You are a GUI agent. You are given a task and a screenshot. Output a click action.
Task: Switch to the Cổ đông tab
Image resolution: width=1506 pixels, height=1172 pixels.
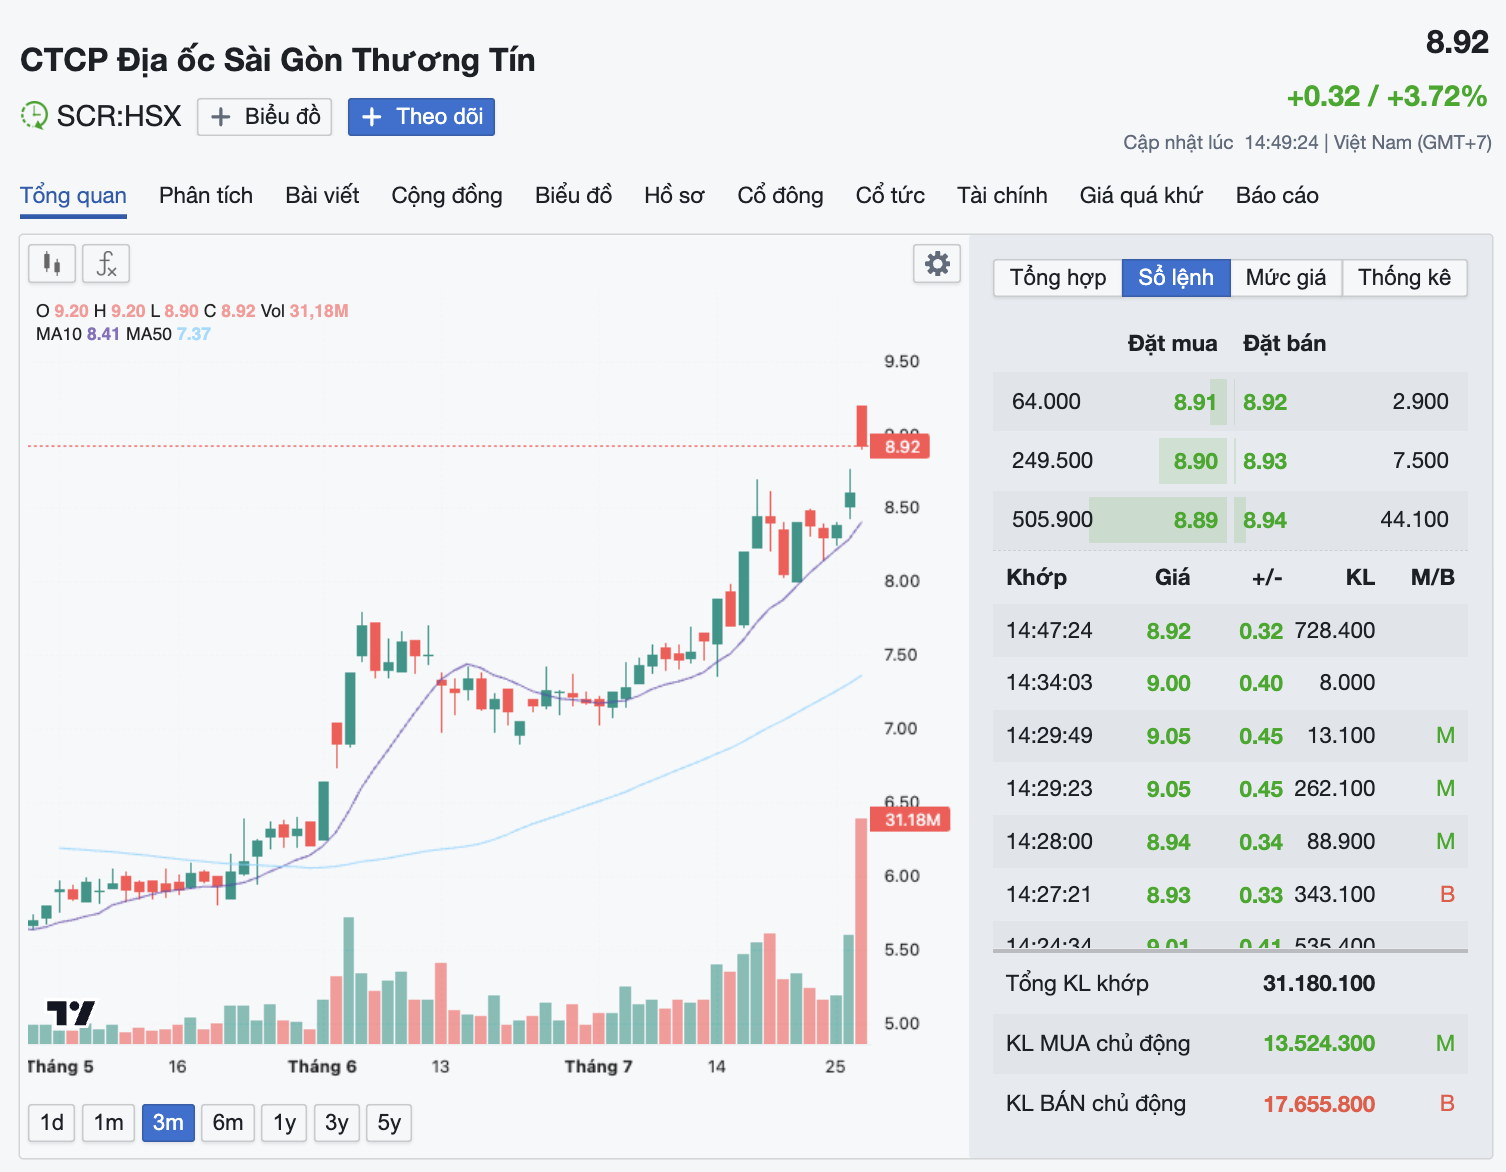[780, 195]
